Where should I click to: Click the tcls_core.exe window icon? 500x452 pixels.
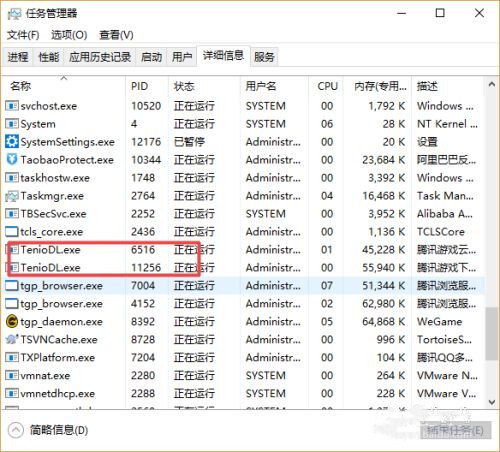click(x=12, y=232)
